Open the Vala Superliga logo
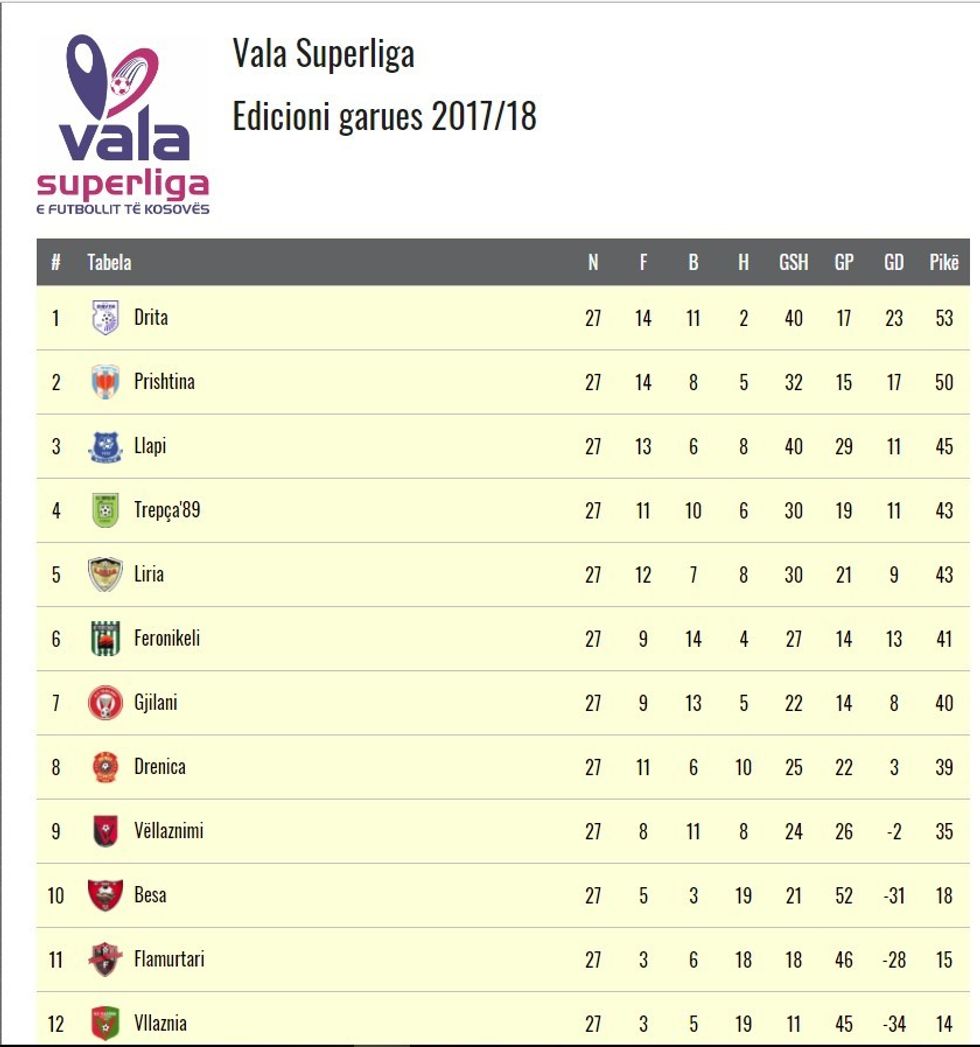This screenshot has width=980, height=1047. [123, 125]
